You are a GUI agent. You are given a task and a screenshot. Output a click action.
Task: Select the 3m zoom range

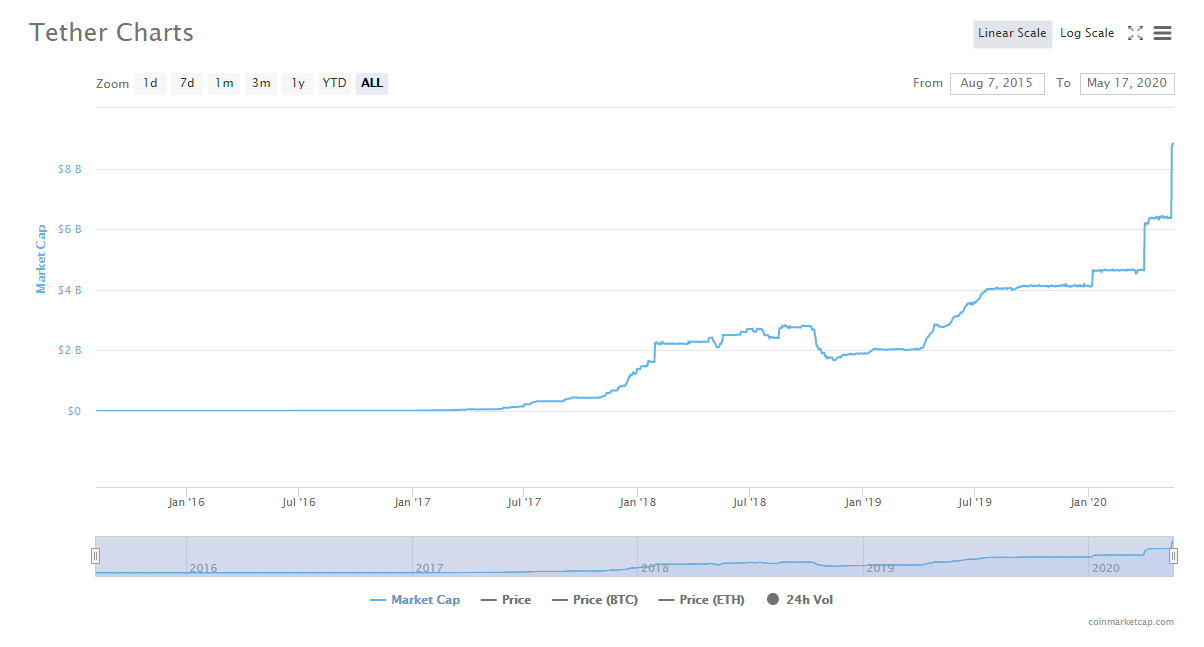coord(261,83)
